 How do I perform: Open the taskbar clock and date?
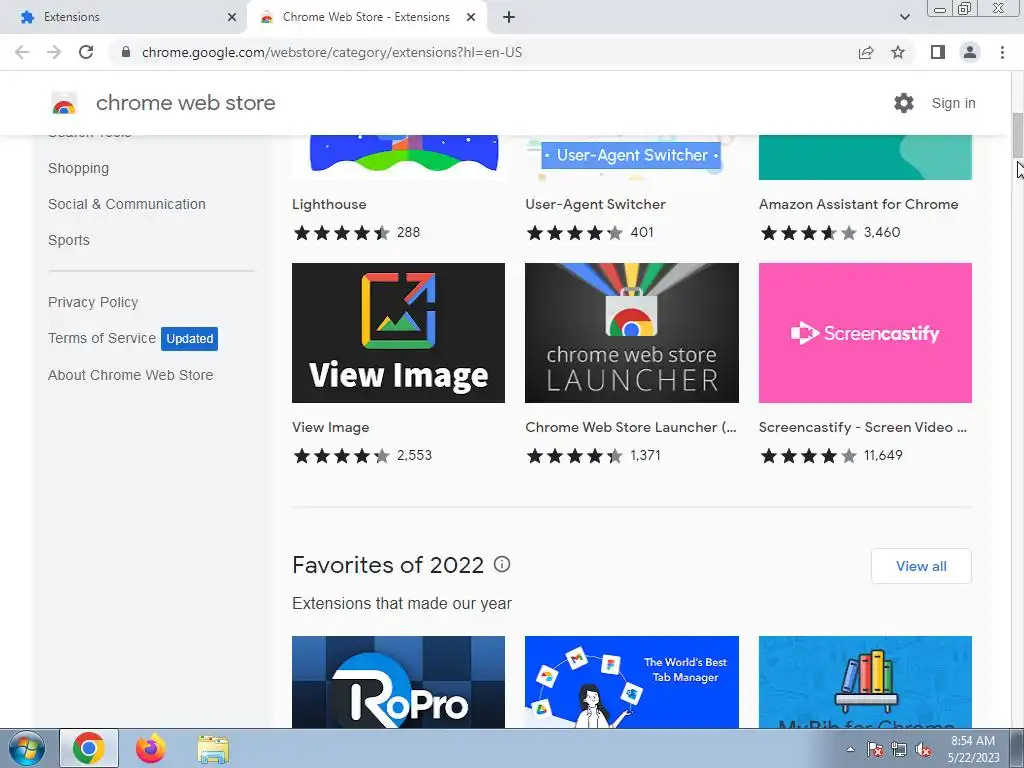pyautogui.click(x=973, y=749)
